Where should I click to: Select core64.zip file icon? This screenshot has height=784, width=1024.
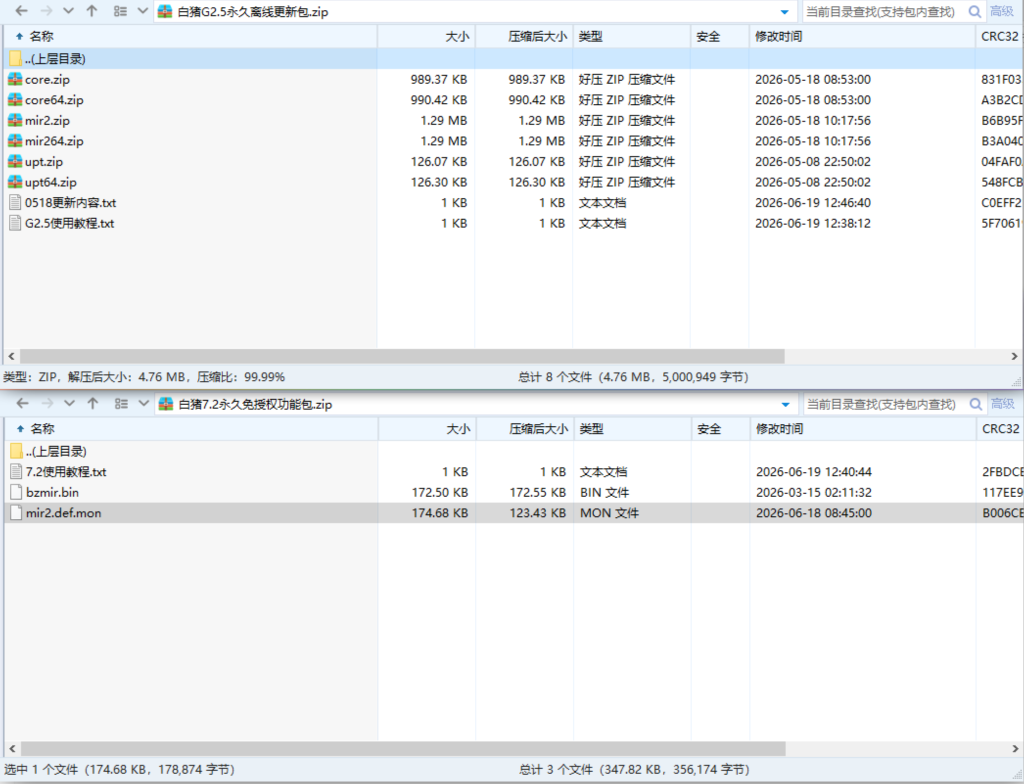pyautogui.click(x=15, y=100)
